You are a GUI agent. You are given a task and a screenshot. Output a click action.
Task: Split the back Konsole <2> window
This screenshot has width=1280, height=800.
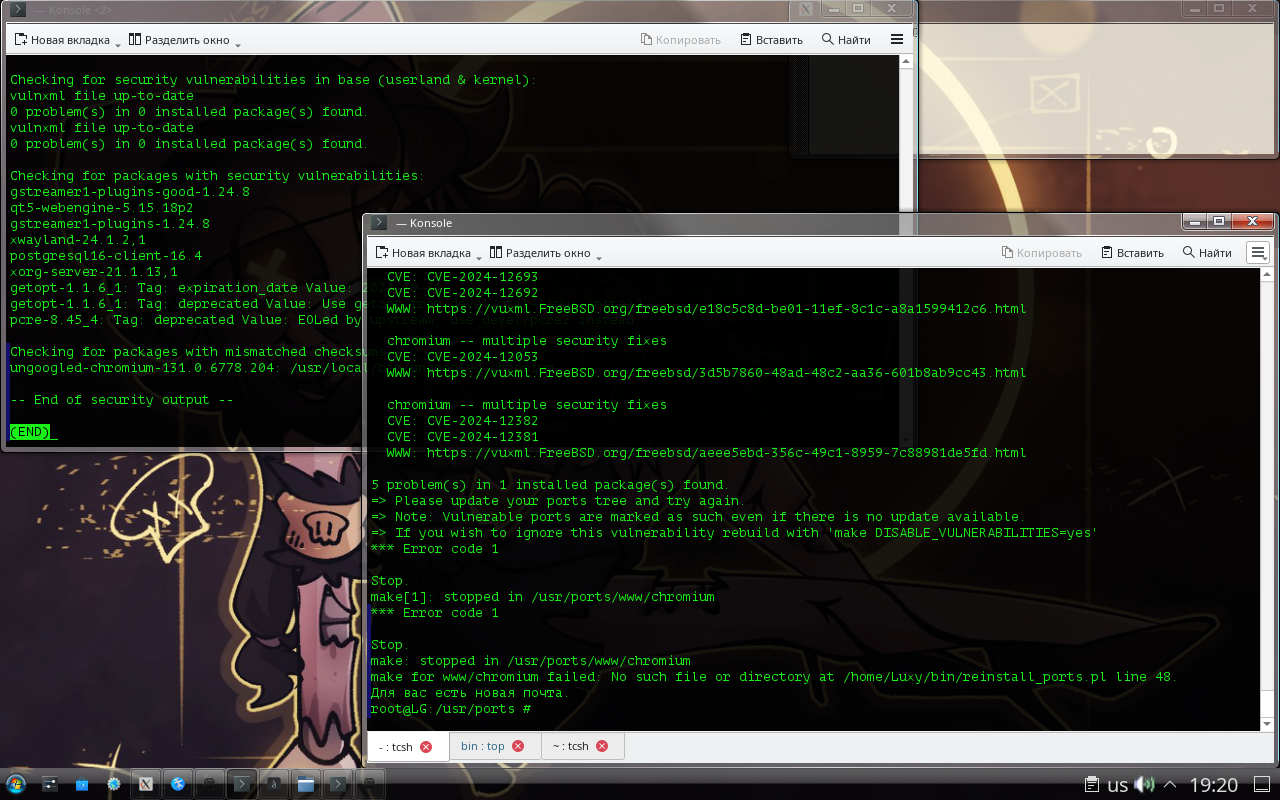point(179,40)
